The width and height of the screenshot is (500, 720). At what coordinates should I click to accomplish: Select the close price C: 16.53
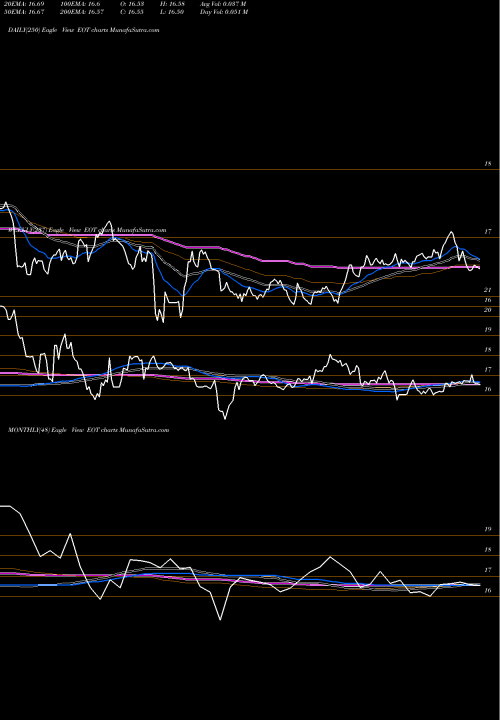(132, 12)
